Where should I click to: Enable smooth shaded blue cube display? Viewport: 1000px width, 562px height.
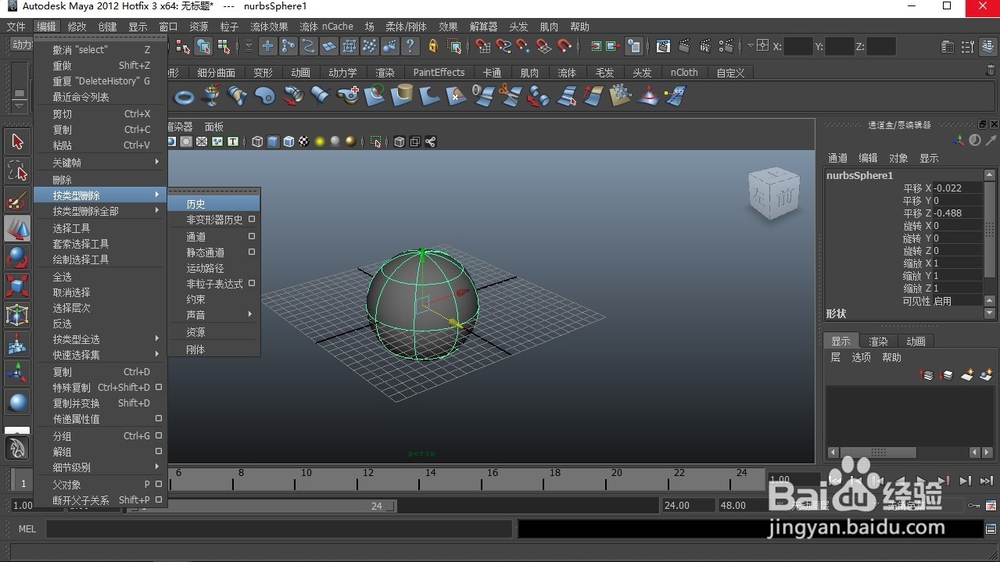tap(273, 142)
